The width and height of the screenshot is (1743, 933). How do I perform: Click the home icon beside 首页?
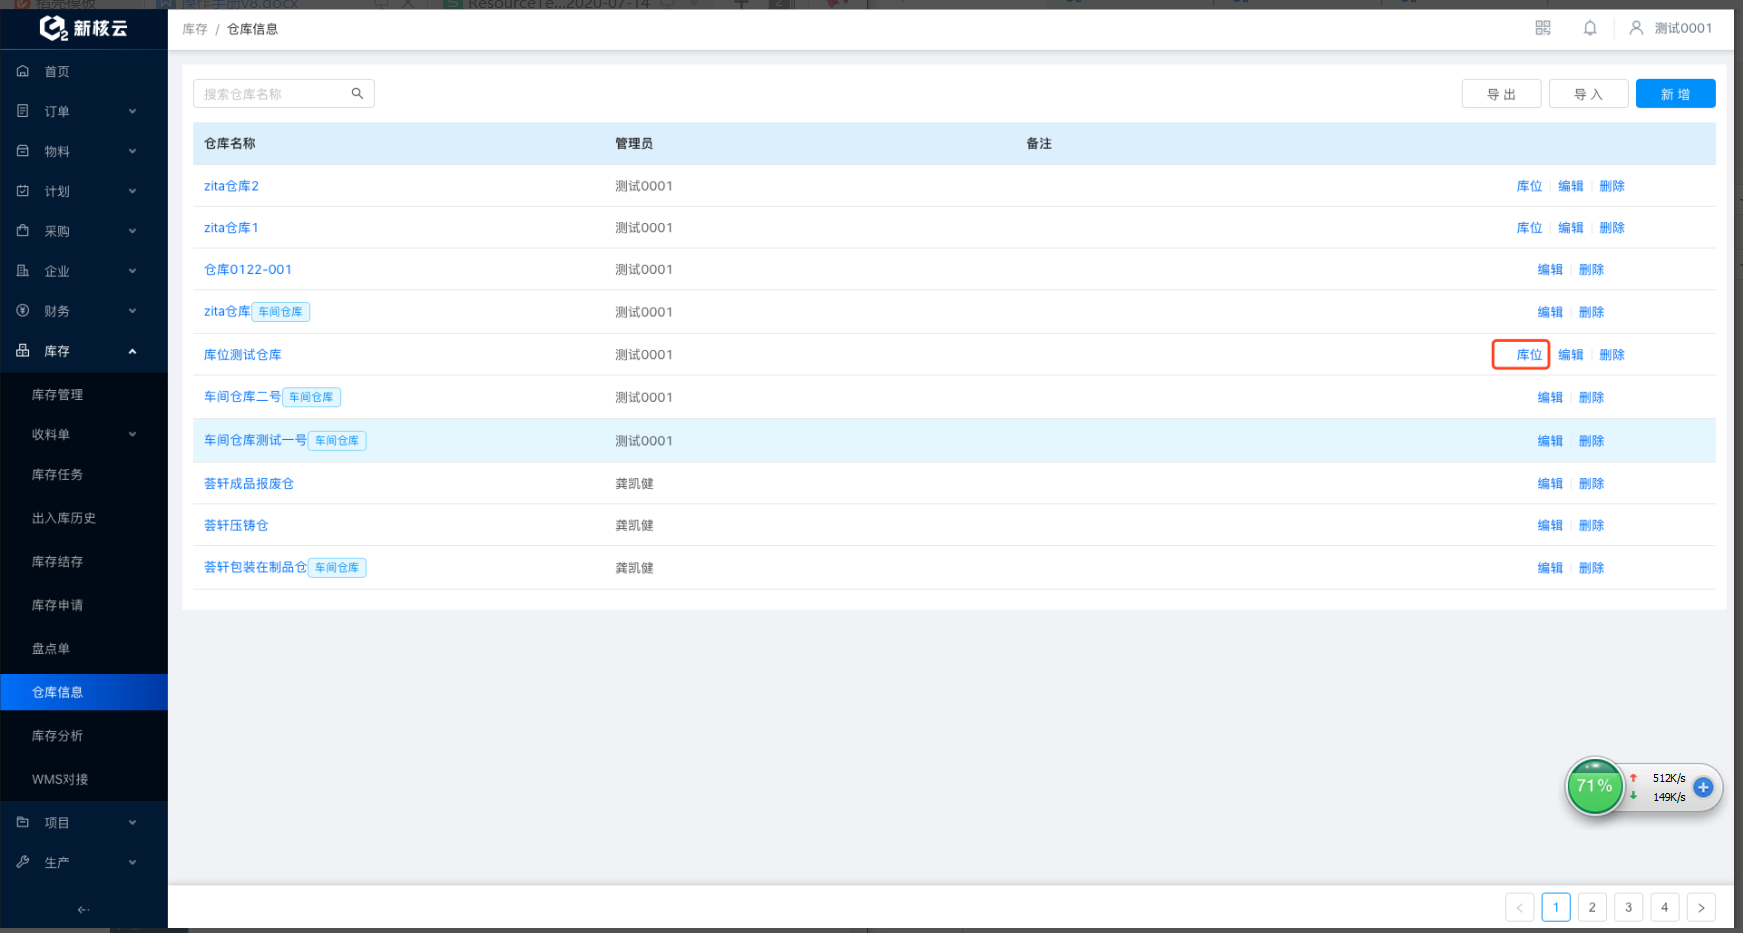coord(23,71)
